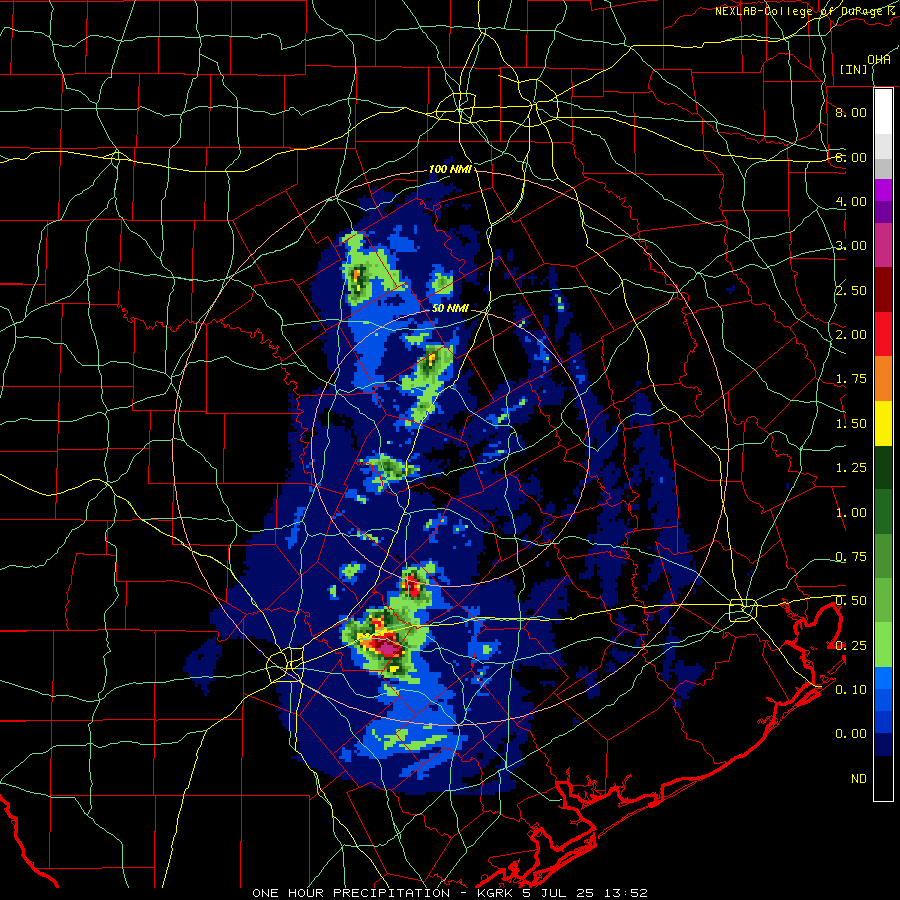Select the bright red swatch above 2.00
Screen dimensions: 900x900
(883, 334)
